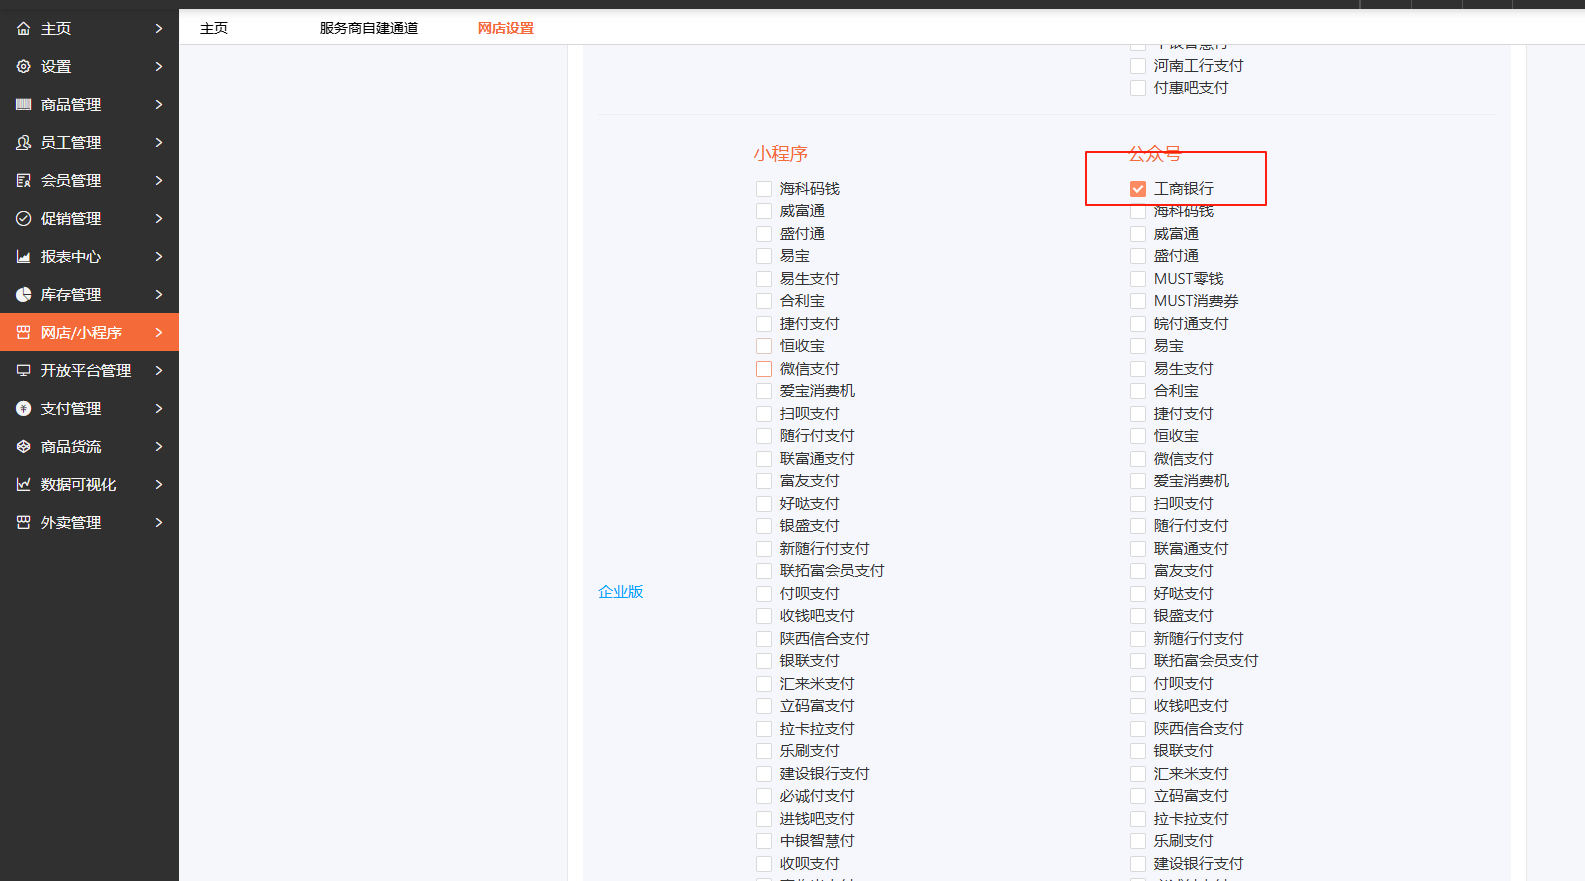
Task: Check 皖付通支付 option
Action: [1138, 324]
